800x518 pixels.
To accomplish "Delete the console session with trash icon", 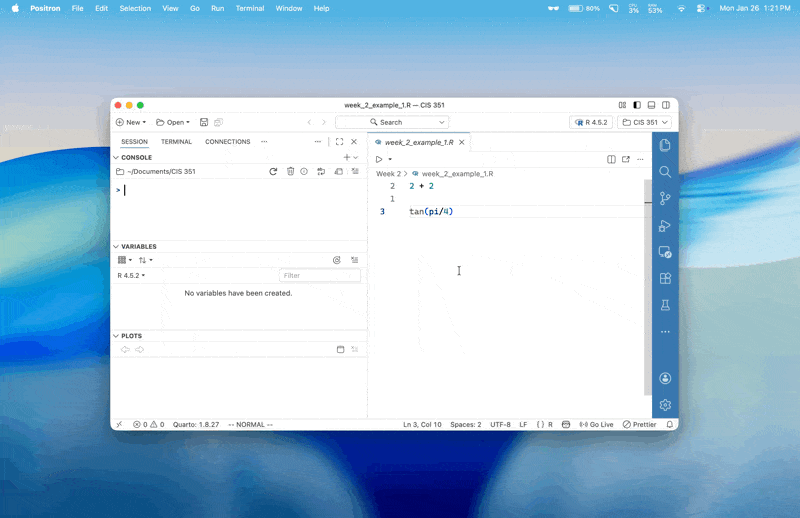I will click(x=290, y=171).
